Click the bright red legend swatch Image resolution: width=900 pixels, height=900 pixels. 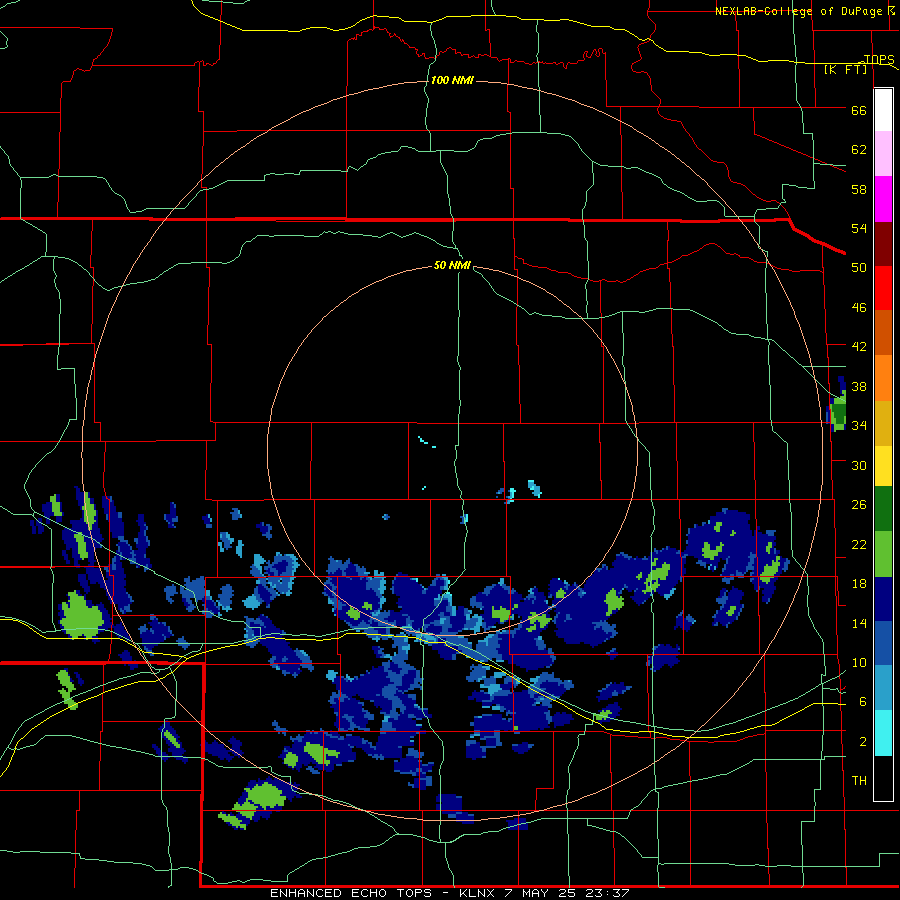click(883, 288)
